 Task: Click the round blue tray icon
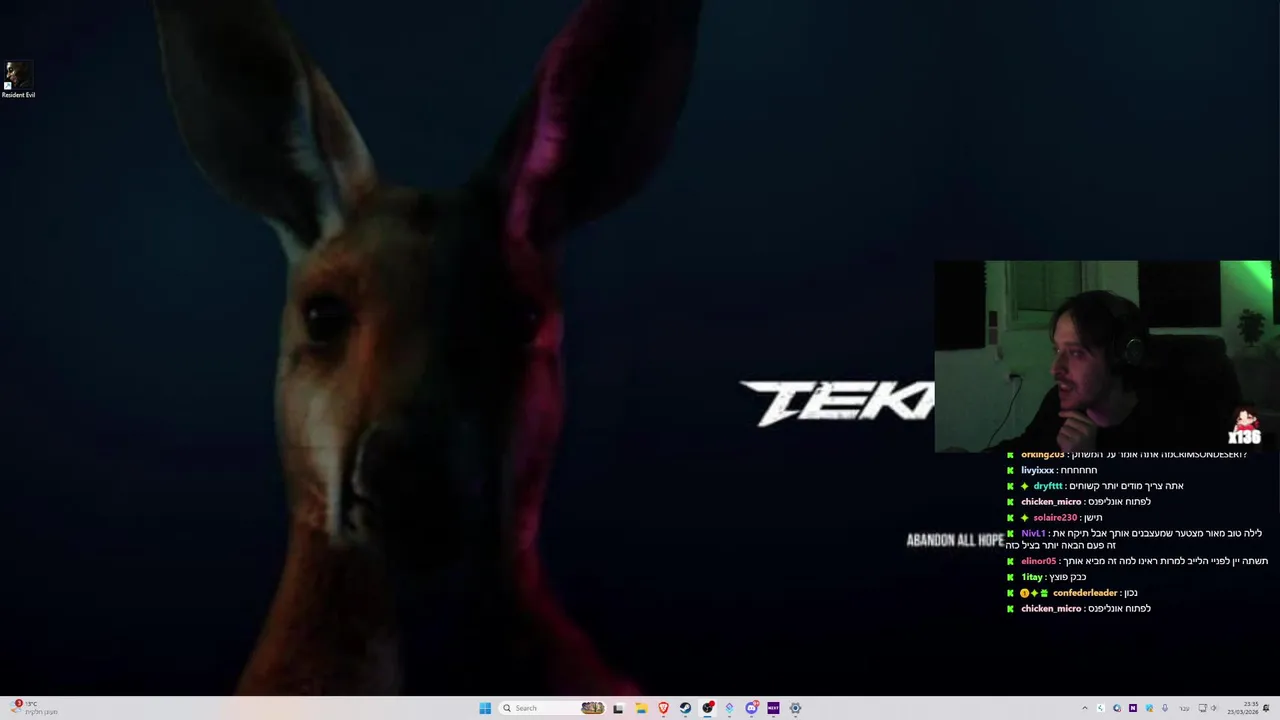pos(1117,708)
